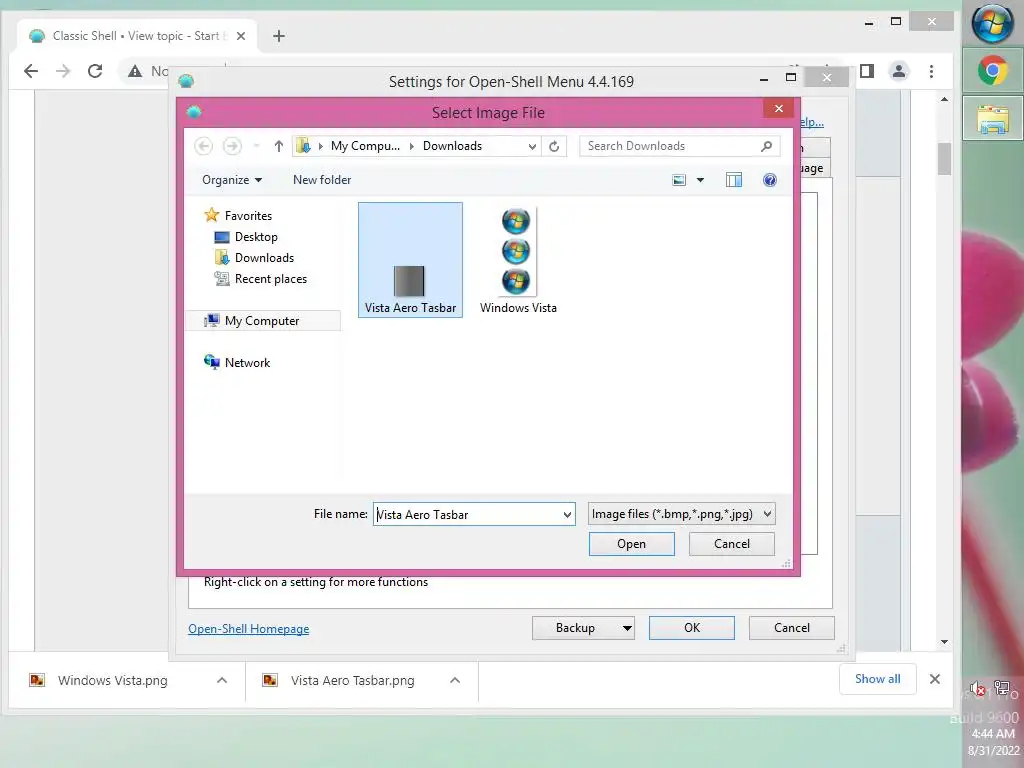This screenshot has width=1024, height=768.
Task: Expand the view options dropdown arrow
Action: (x=700, y=180)
